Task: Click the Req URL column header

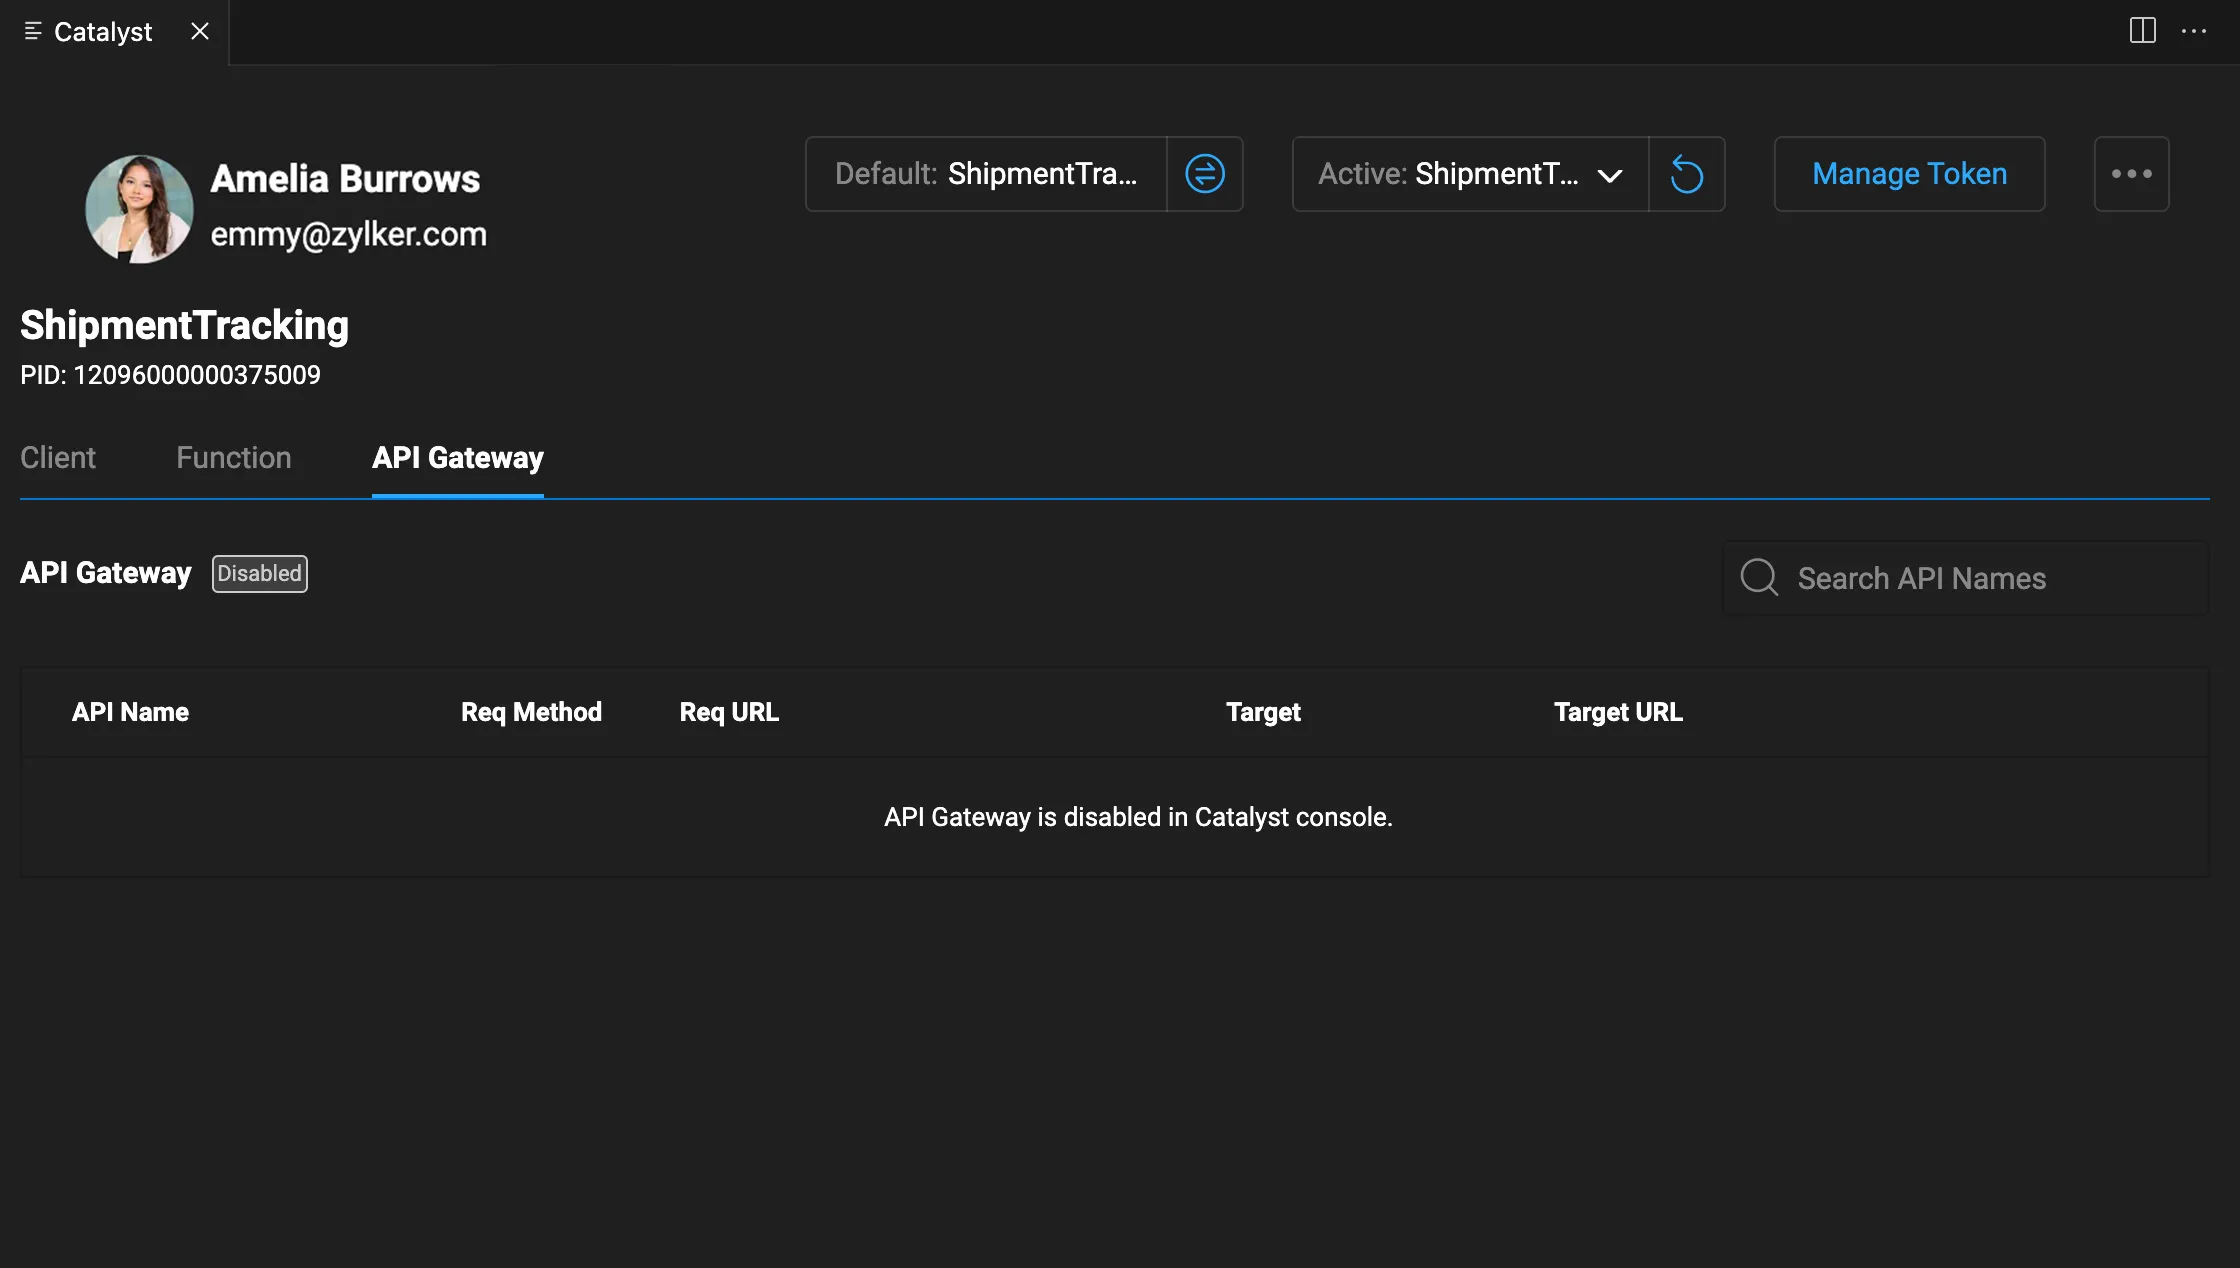Action: tap(729, 712)
